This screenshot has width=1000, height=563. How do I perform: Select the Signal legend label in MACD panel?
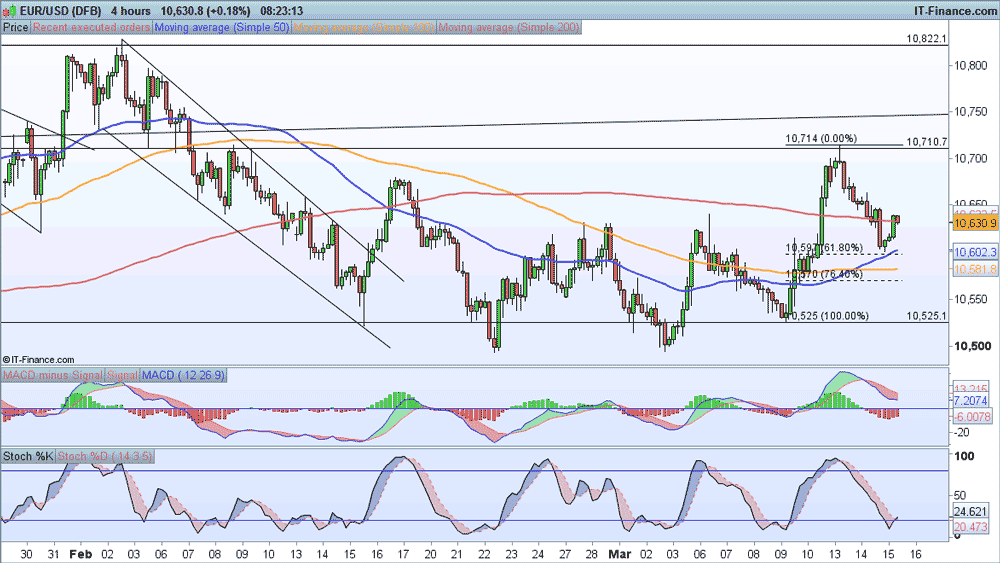(x=122, y=375)
